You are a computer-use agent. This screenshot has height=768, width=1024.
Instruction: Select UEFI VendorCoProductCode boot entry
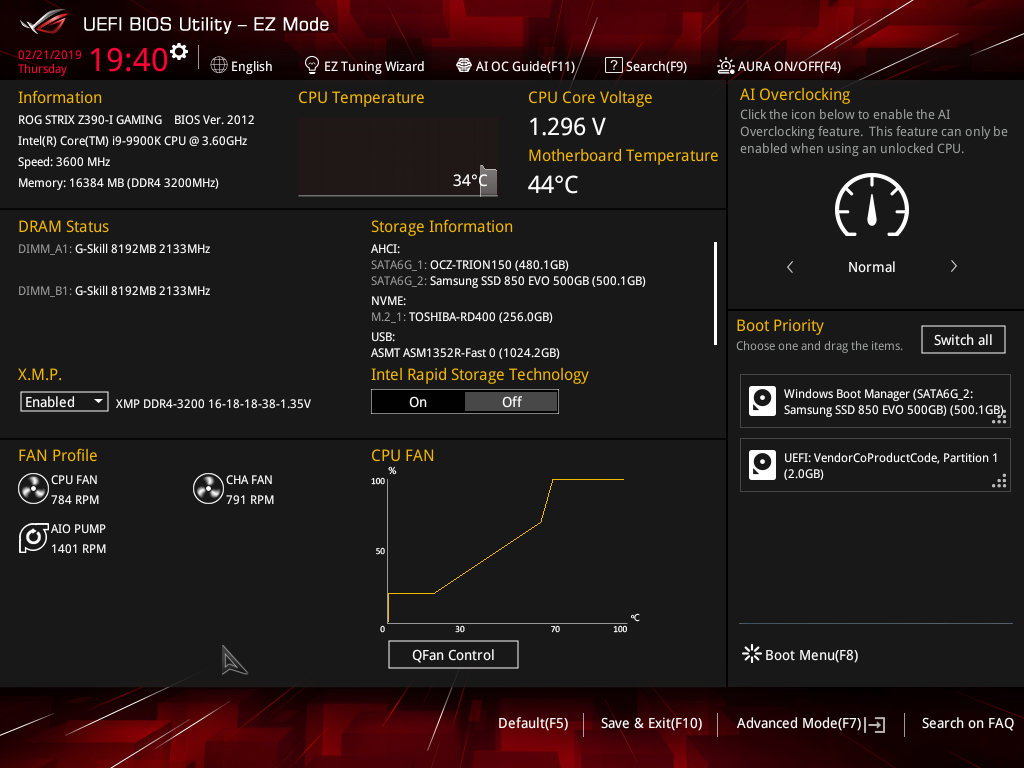tap(875, 465)
